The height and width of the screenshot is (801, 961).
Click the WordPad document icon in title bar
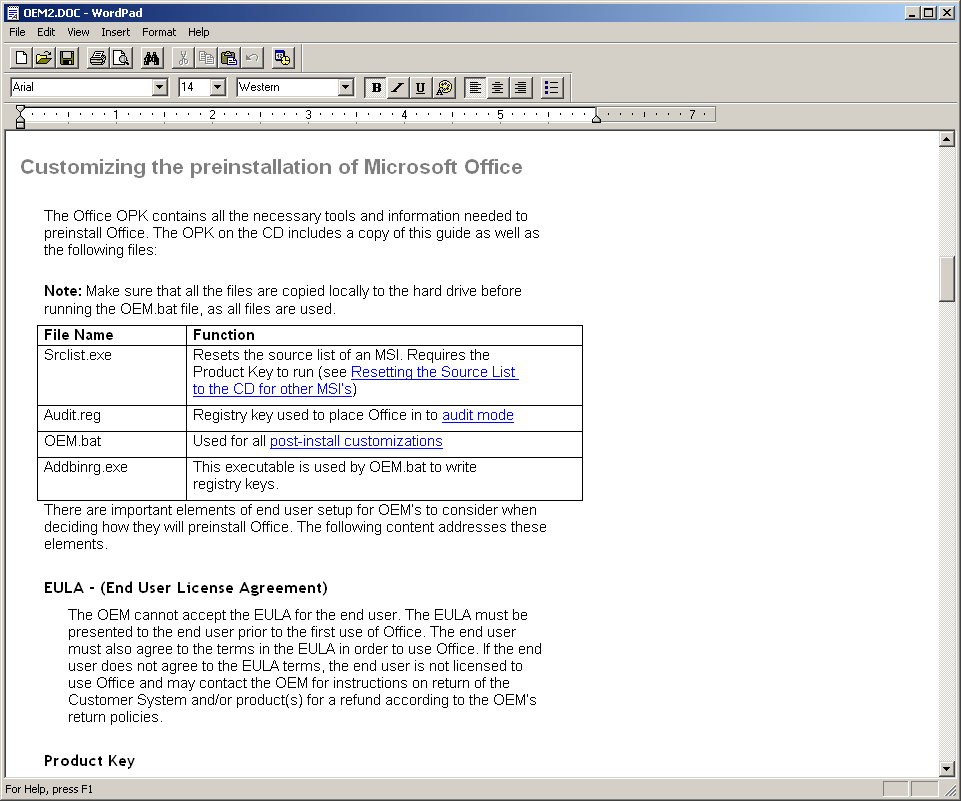[12, 12]
